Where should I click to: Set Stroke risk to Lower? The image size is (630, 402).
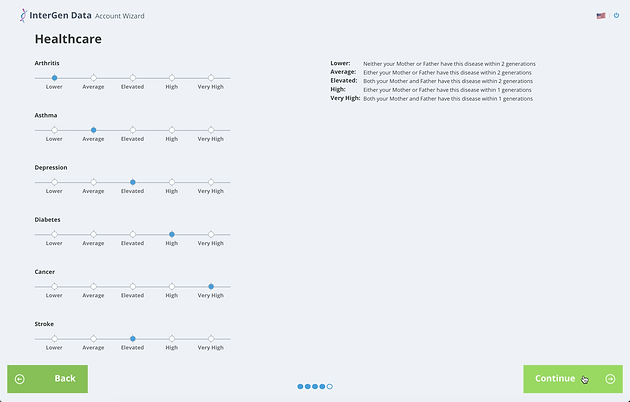point(54,339)
